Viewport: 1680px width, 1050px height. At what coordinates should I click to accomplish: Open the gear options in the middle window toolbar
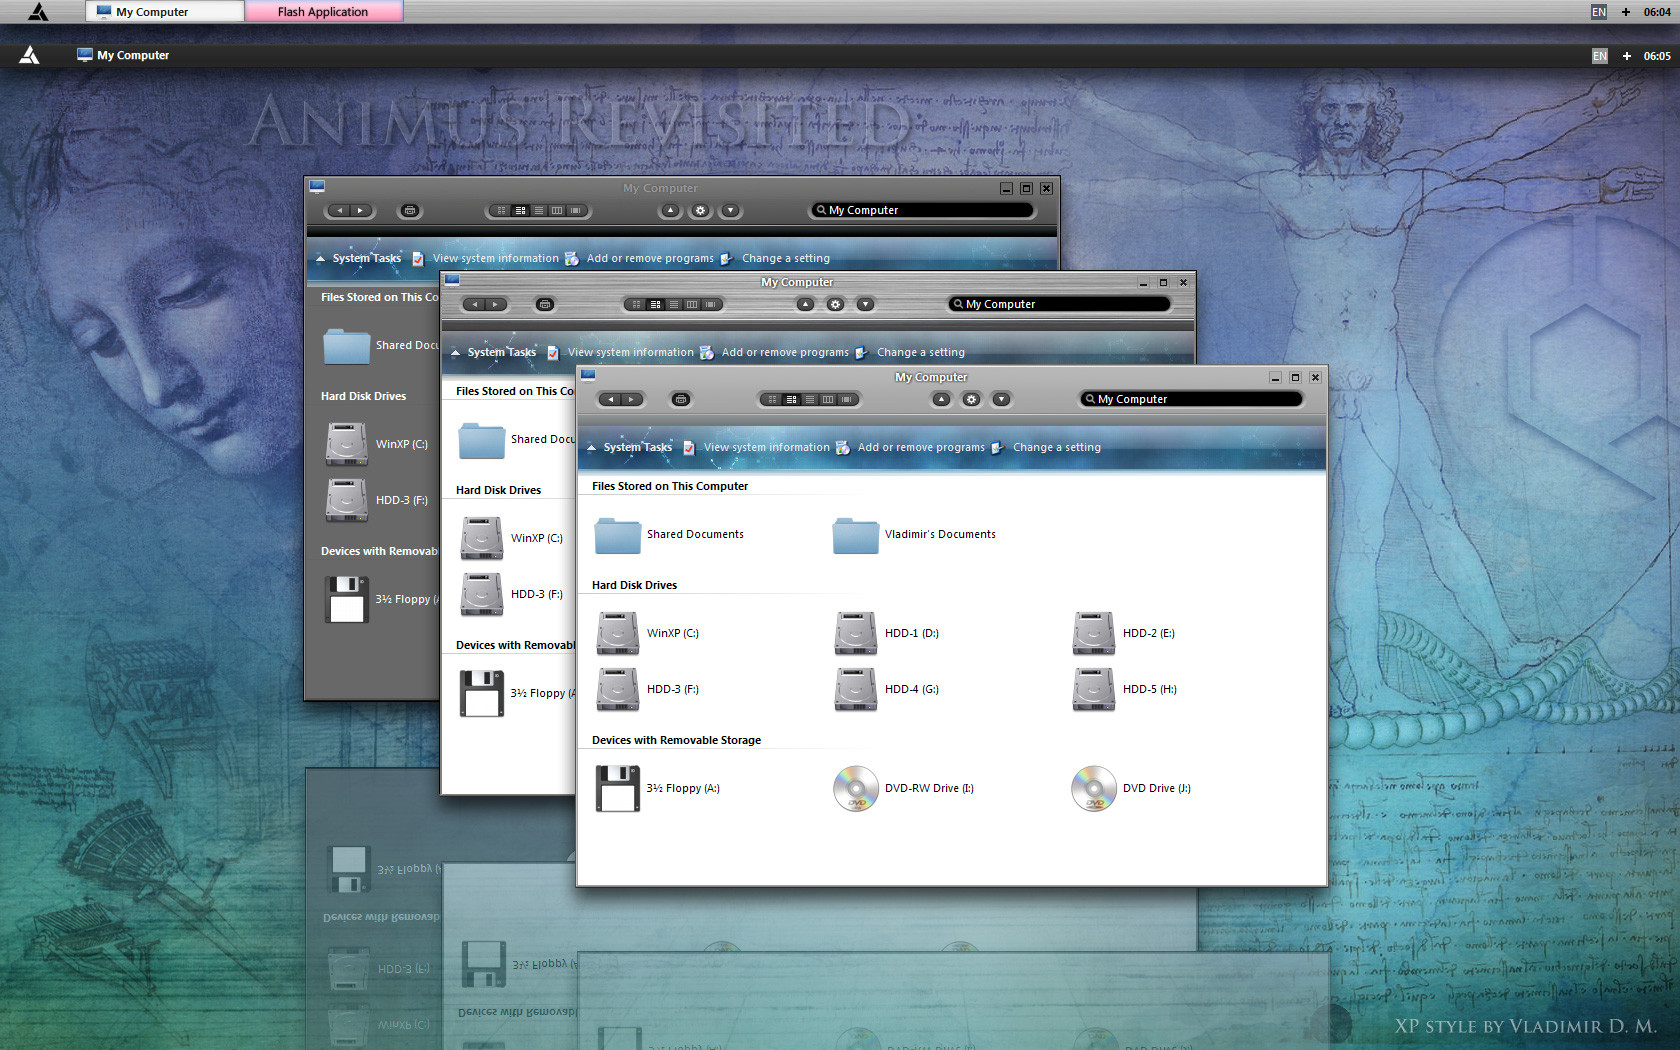[x=835, y=304]
